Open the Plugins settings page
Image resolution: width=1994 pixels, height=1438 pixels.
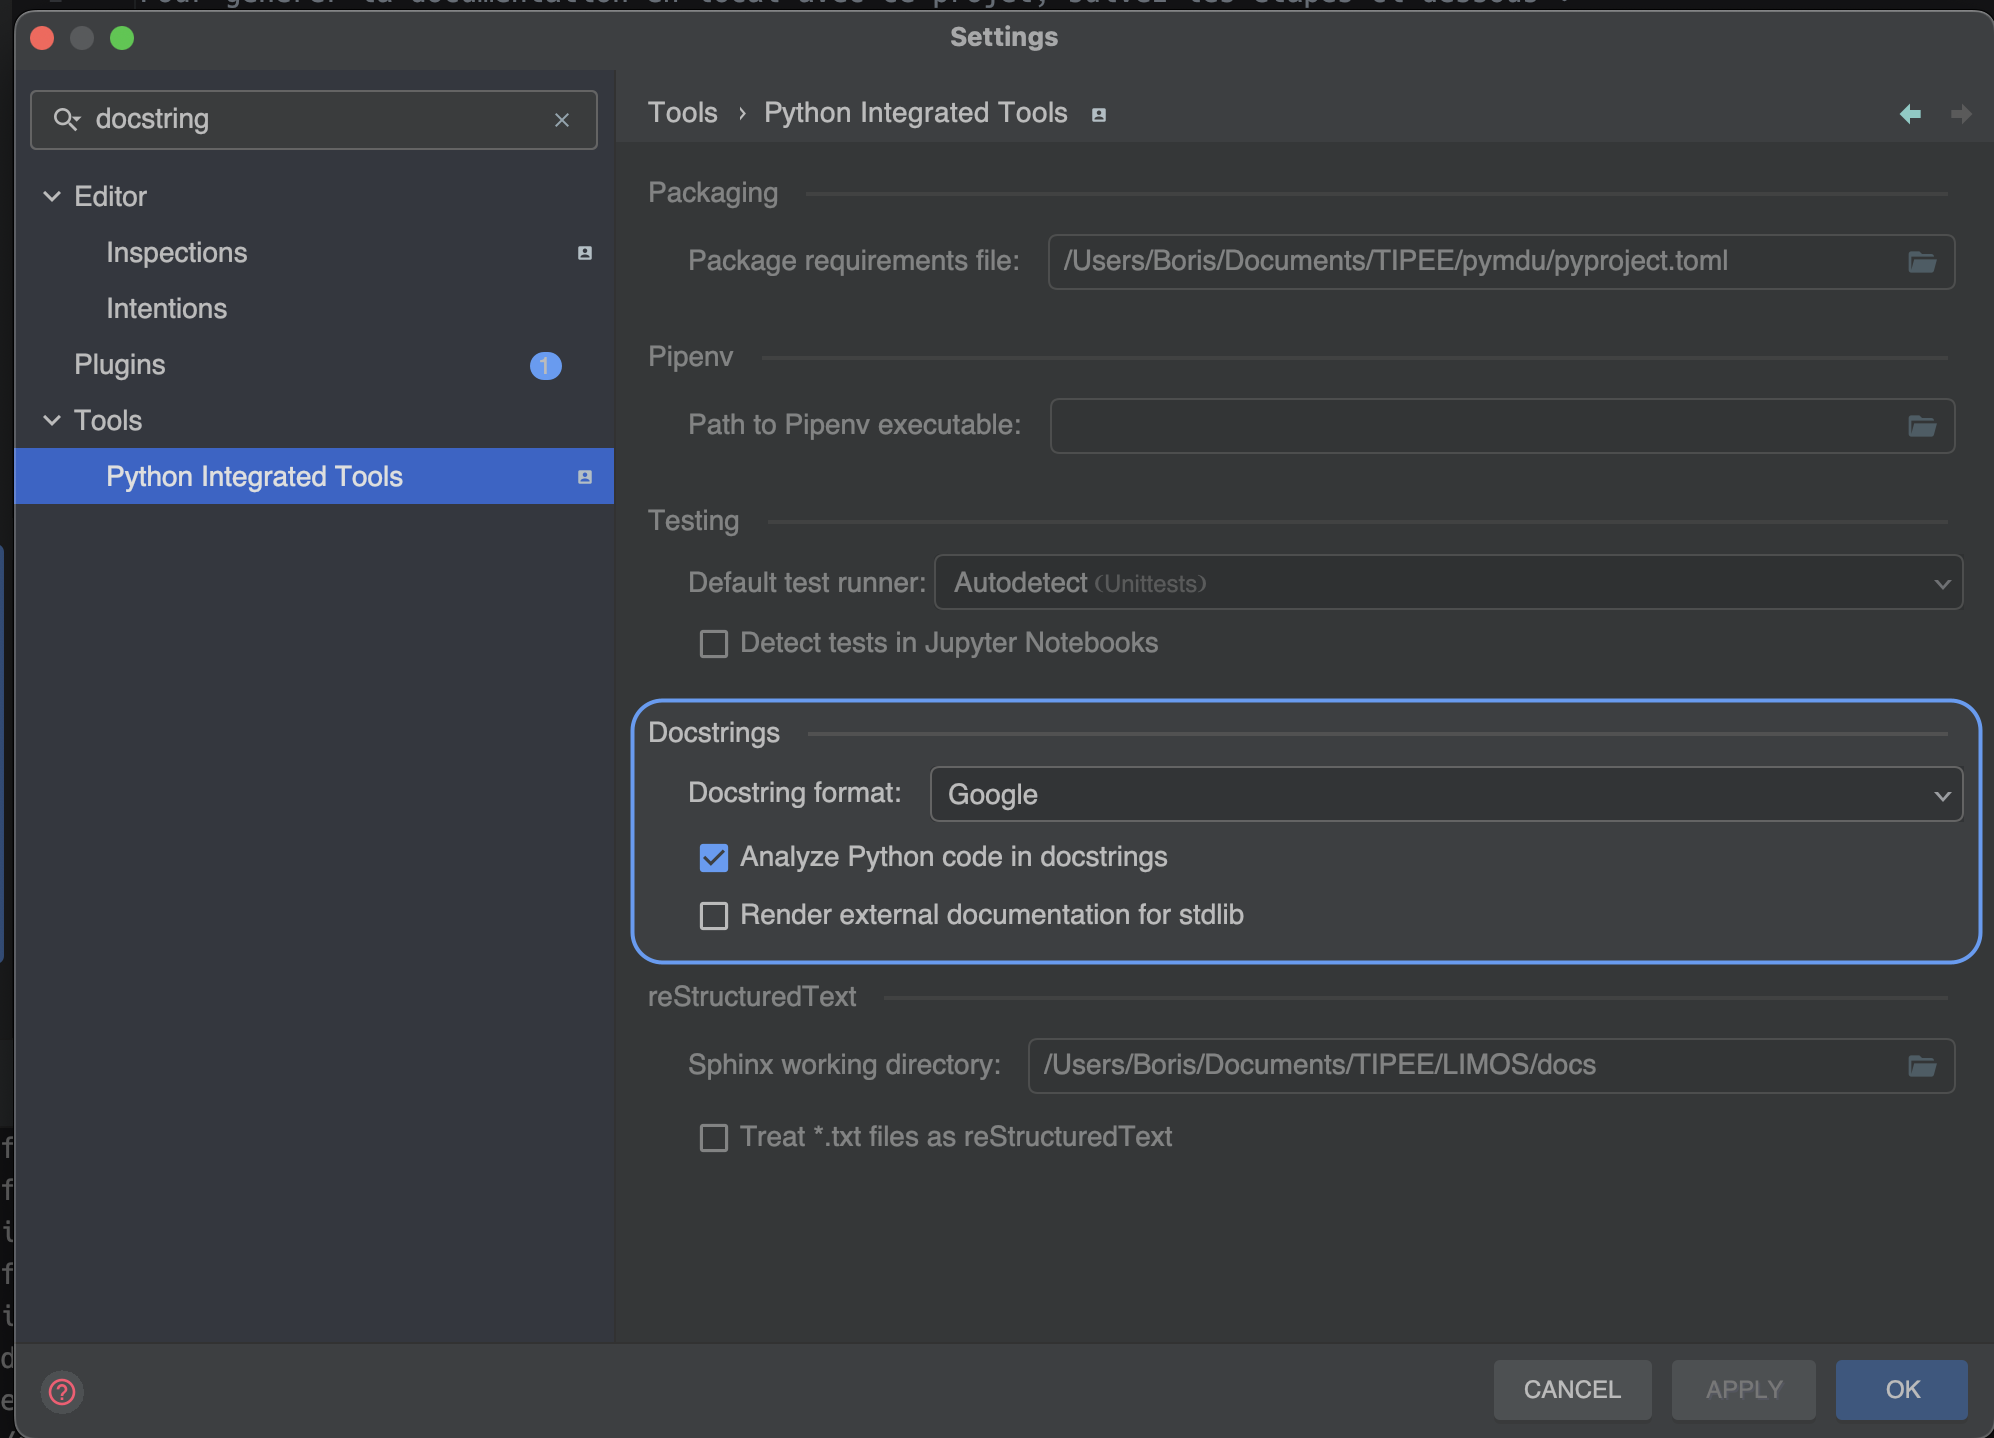[x=120, y=365]
